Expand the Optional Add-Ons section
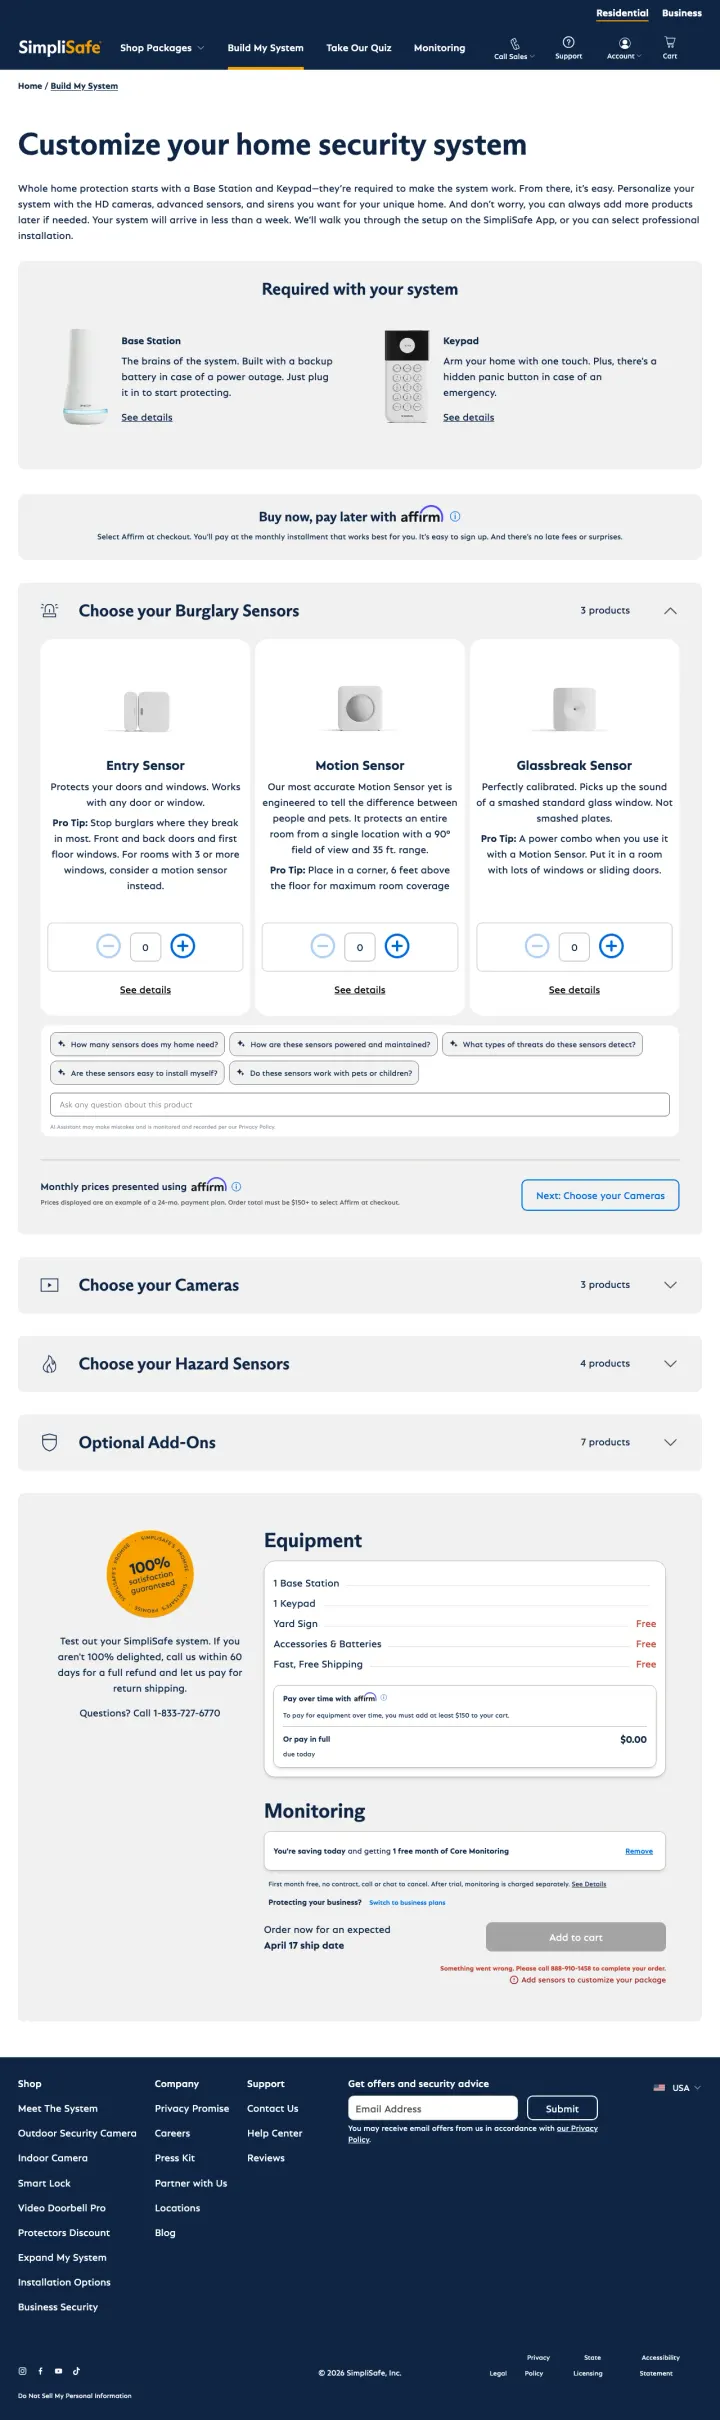The width and height of the screenshot is (720, 2420). click(x=671, y=1442)
